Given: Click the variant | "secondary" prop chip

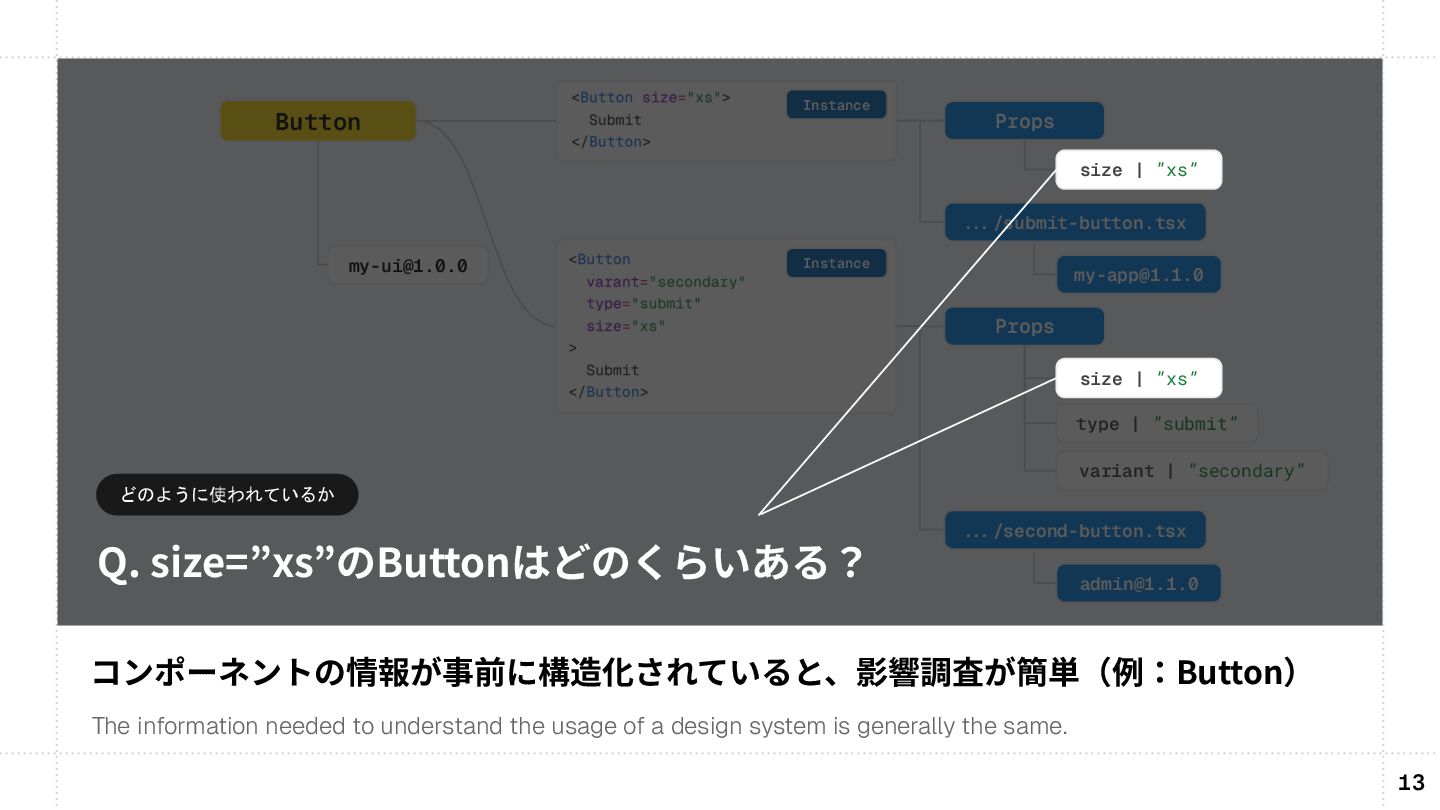Looking at the screenshot, I should tap(1192, 470).
